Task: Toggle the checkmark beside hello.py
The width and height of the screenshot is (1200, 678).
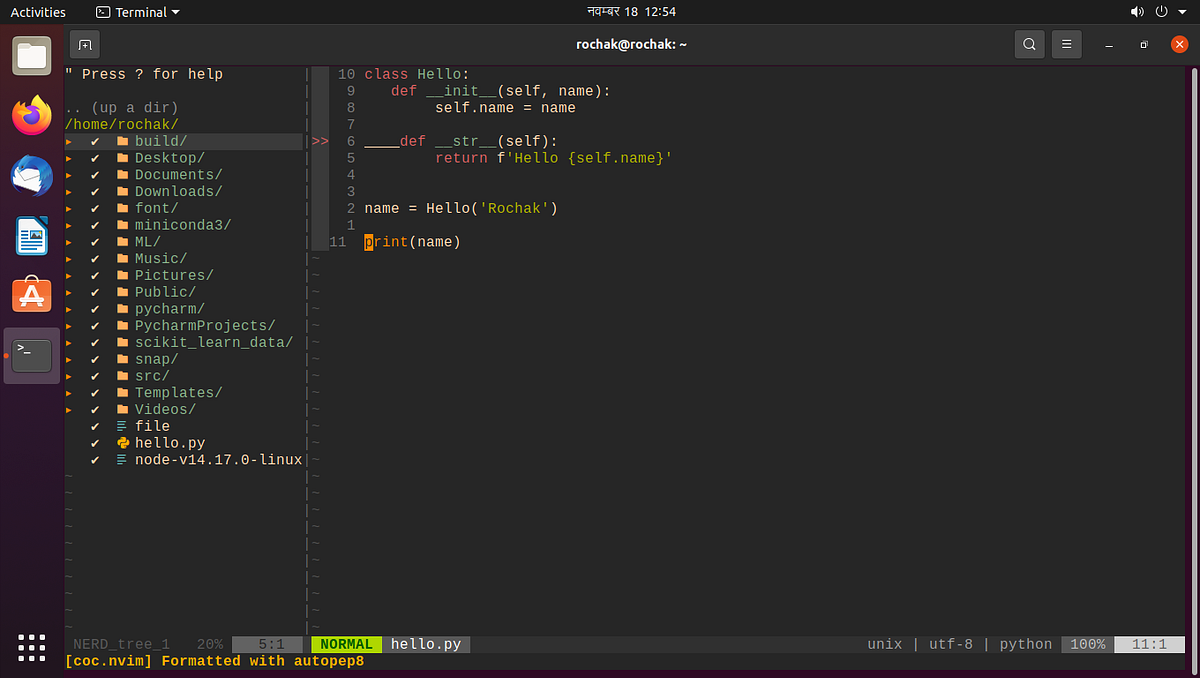Action: click(95, 442)
